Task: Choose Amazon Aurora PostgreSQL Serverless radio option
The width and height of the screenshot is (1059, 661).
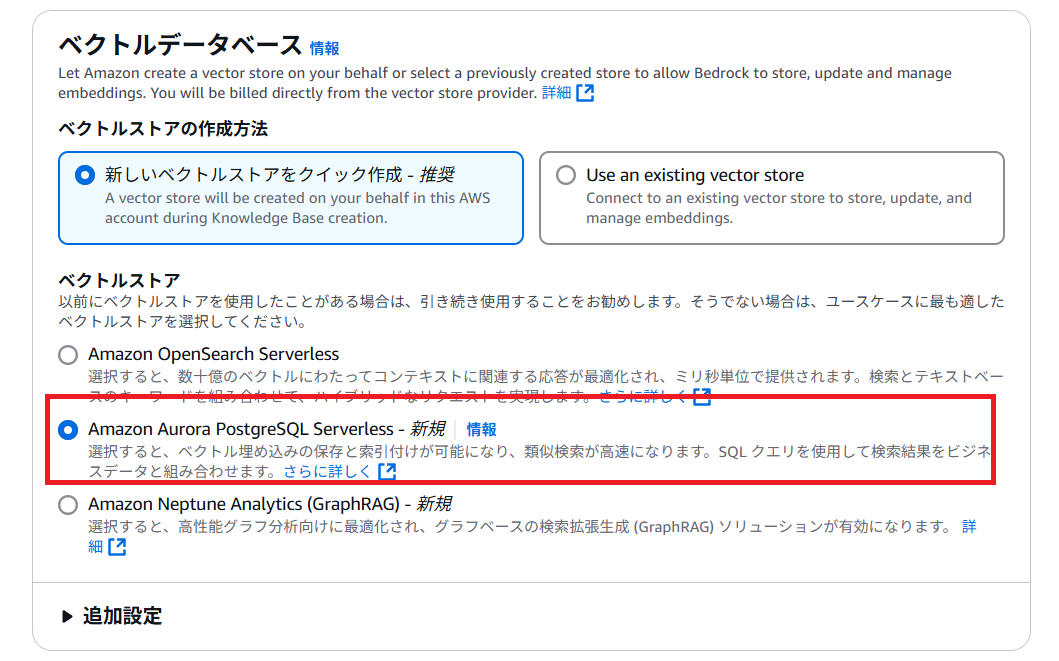Action: (68, 429)
